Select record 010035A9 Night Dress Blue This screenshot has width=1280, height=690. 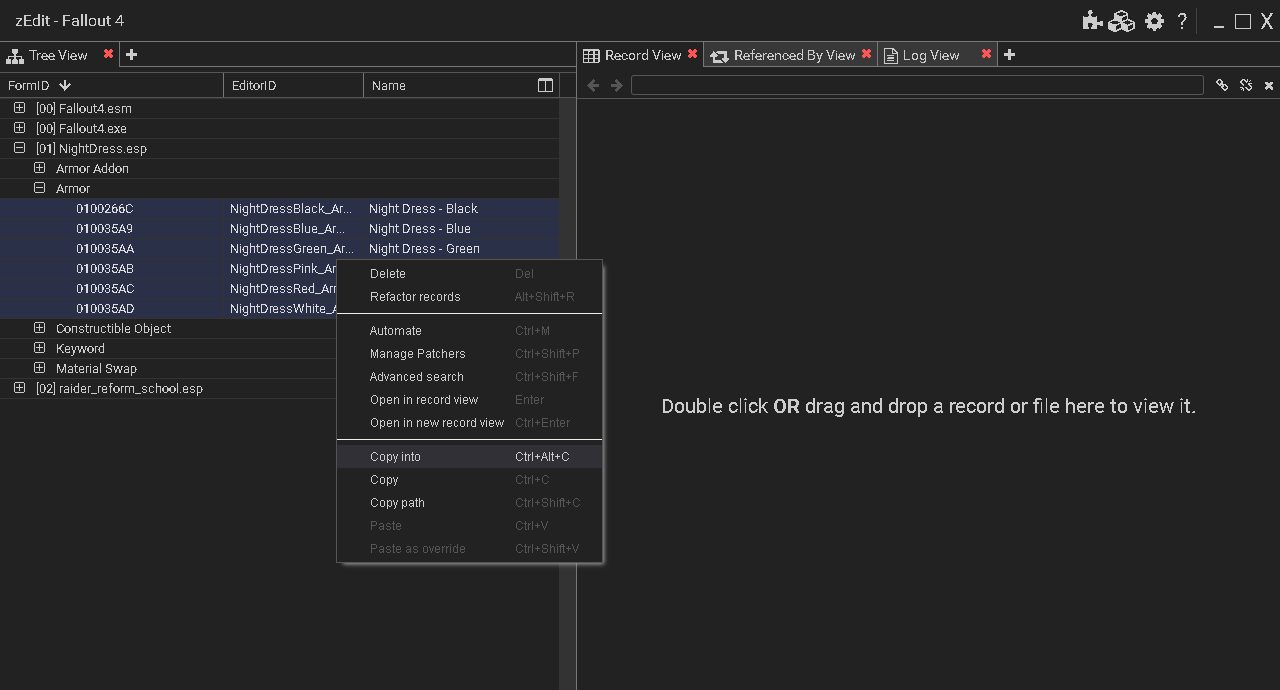click(x=279, y=228)
